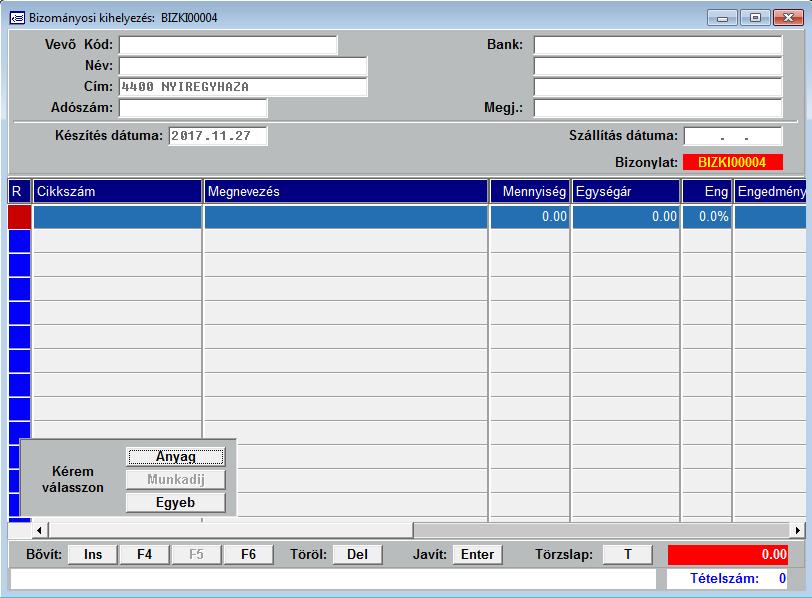Click the horizontal scrollbar thumb
Viewport: 812px width, 598px height.
[x=231, y=530]
